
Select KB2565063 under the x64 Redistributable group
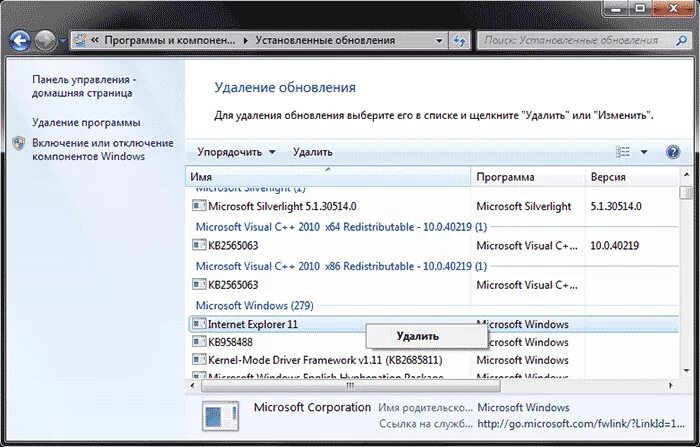pos(233,246)
